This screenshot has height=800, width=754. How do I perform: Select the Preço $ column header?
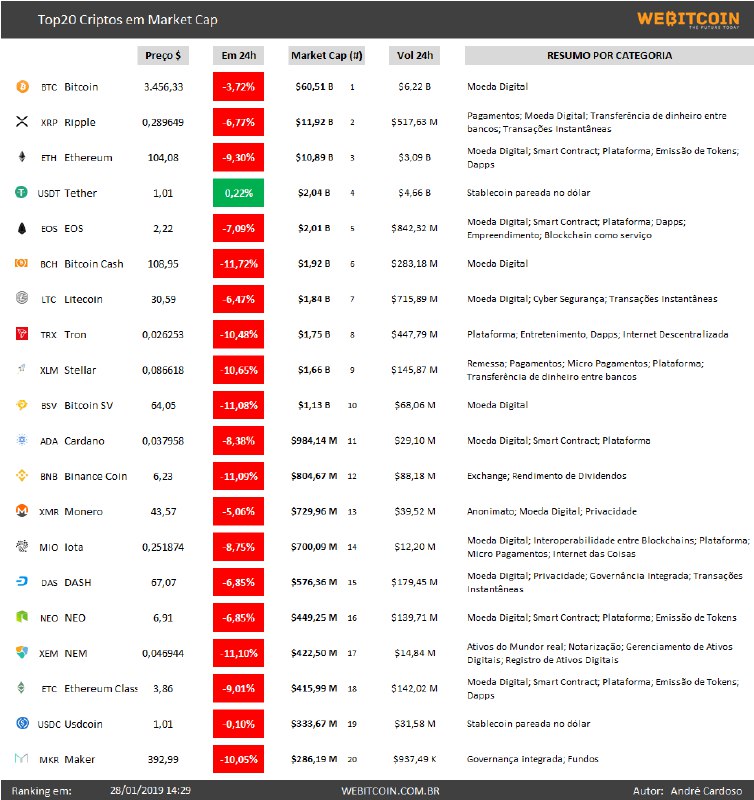[x=163, y=55]
